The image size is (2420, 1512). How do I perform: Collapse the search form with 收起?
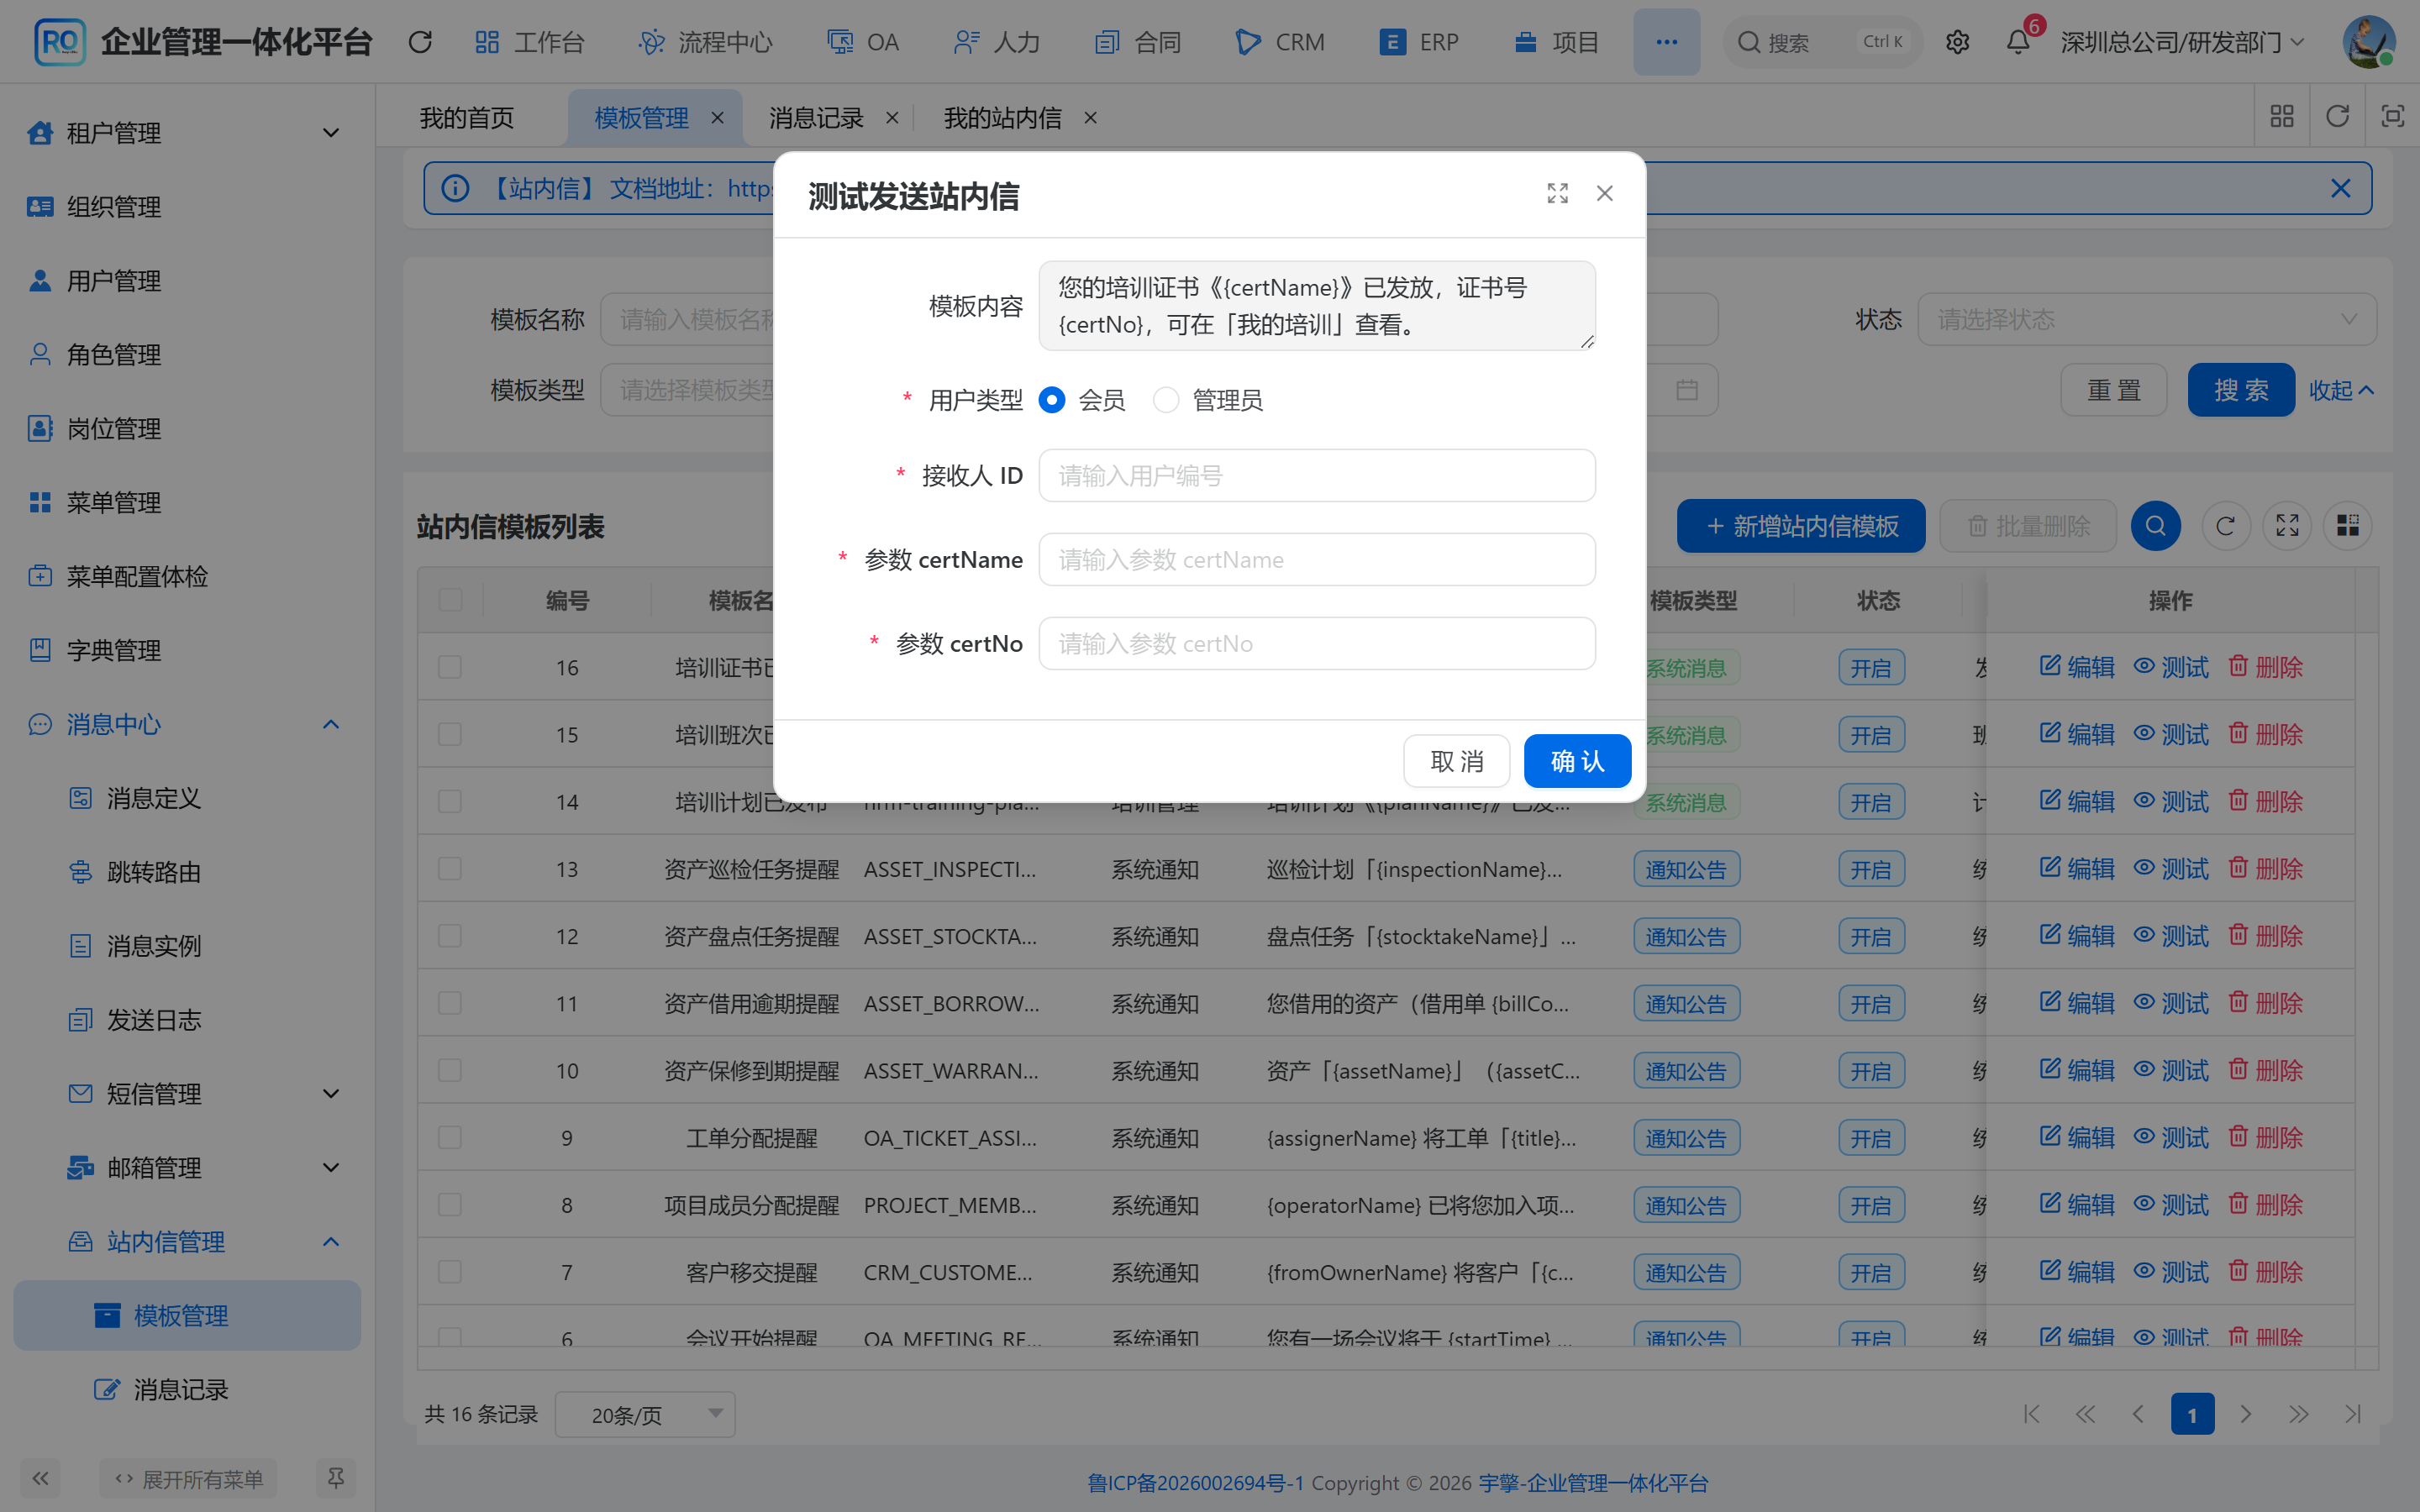[x=2340, y=390]
